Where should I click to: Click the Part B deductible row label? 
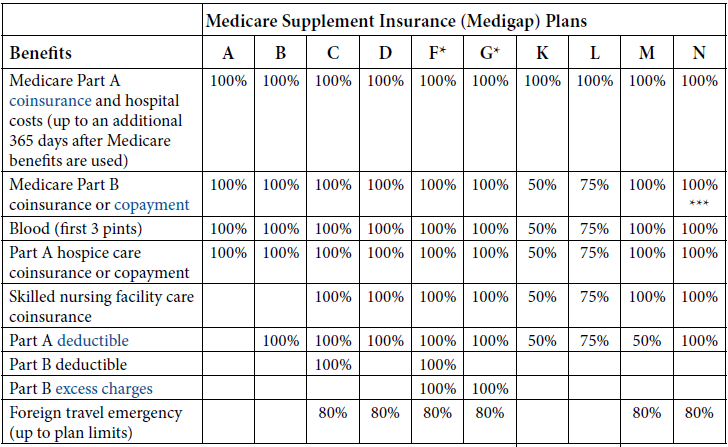(68, 365)
